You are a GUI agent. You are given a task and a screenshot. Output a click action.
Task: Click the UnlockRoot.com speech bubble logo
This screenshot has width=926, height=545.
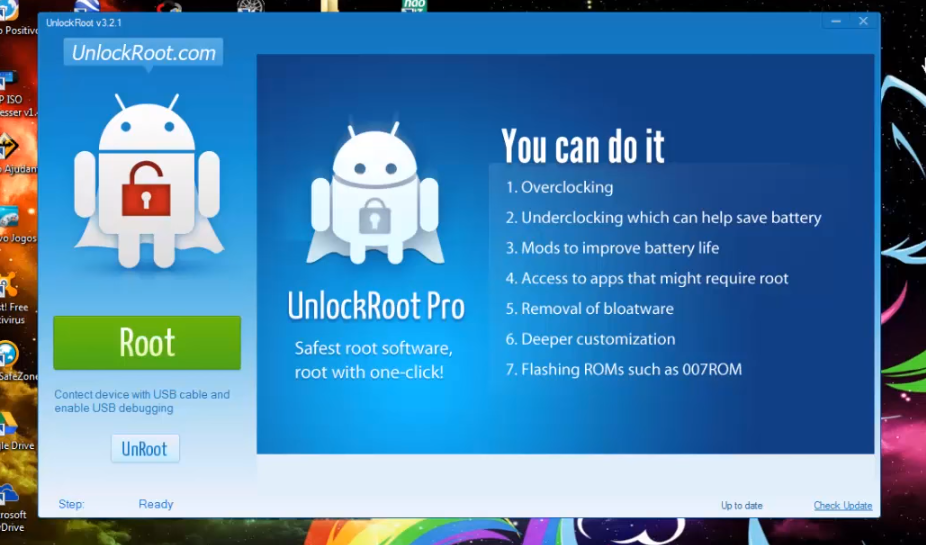coord(143,53)
